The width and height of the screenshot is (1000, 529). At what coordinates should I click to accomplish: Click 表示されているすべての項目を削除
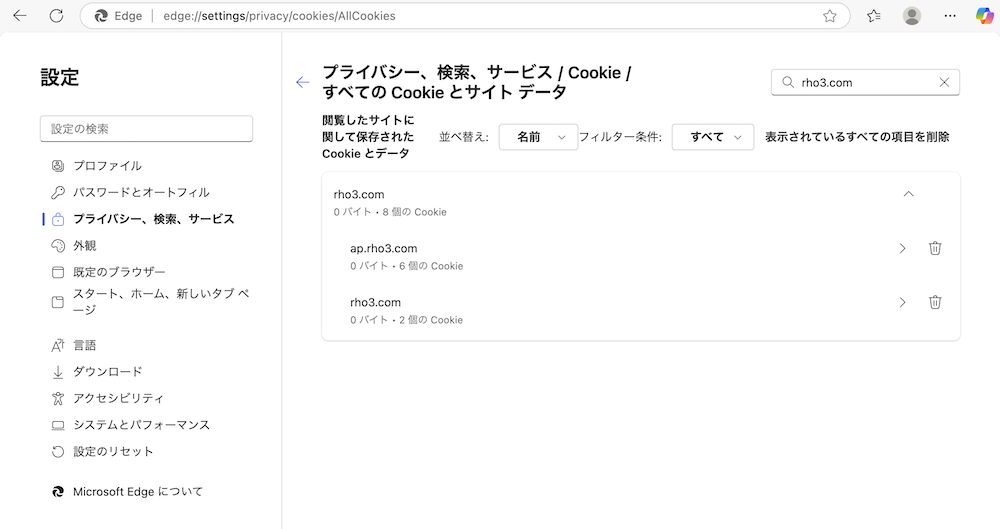click(x=857, y=137)
